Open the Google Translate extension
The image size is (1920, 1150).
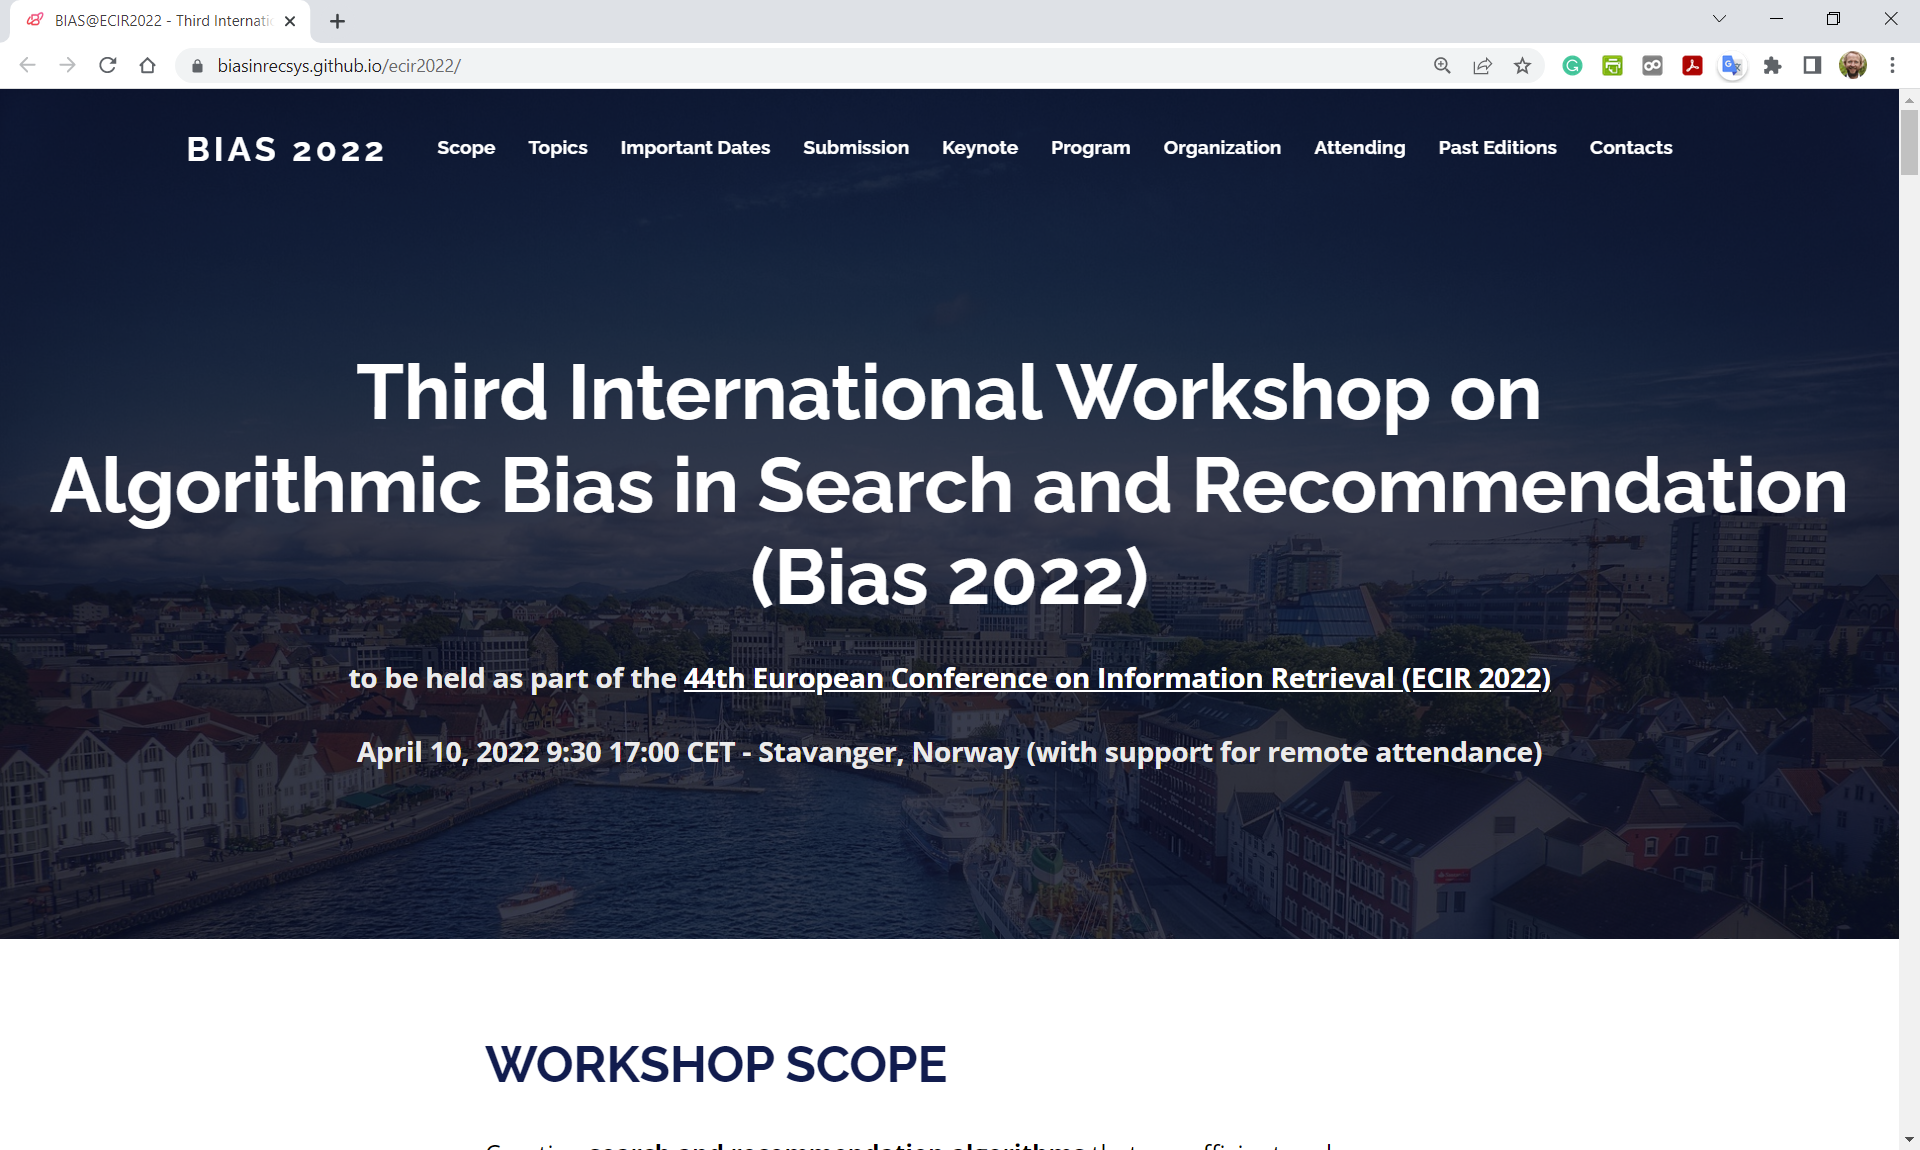tap(1732, 65)
